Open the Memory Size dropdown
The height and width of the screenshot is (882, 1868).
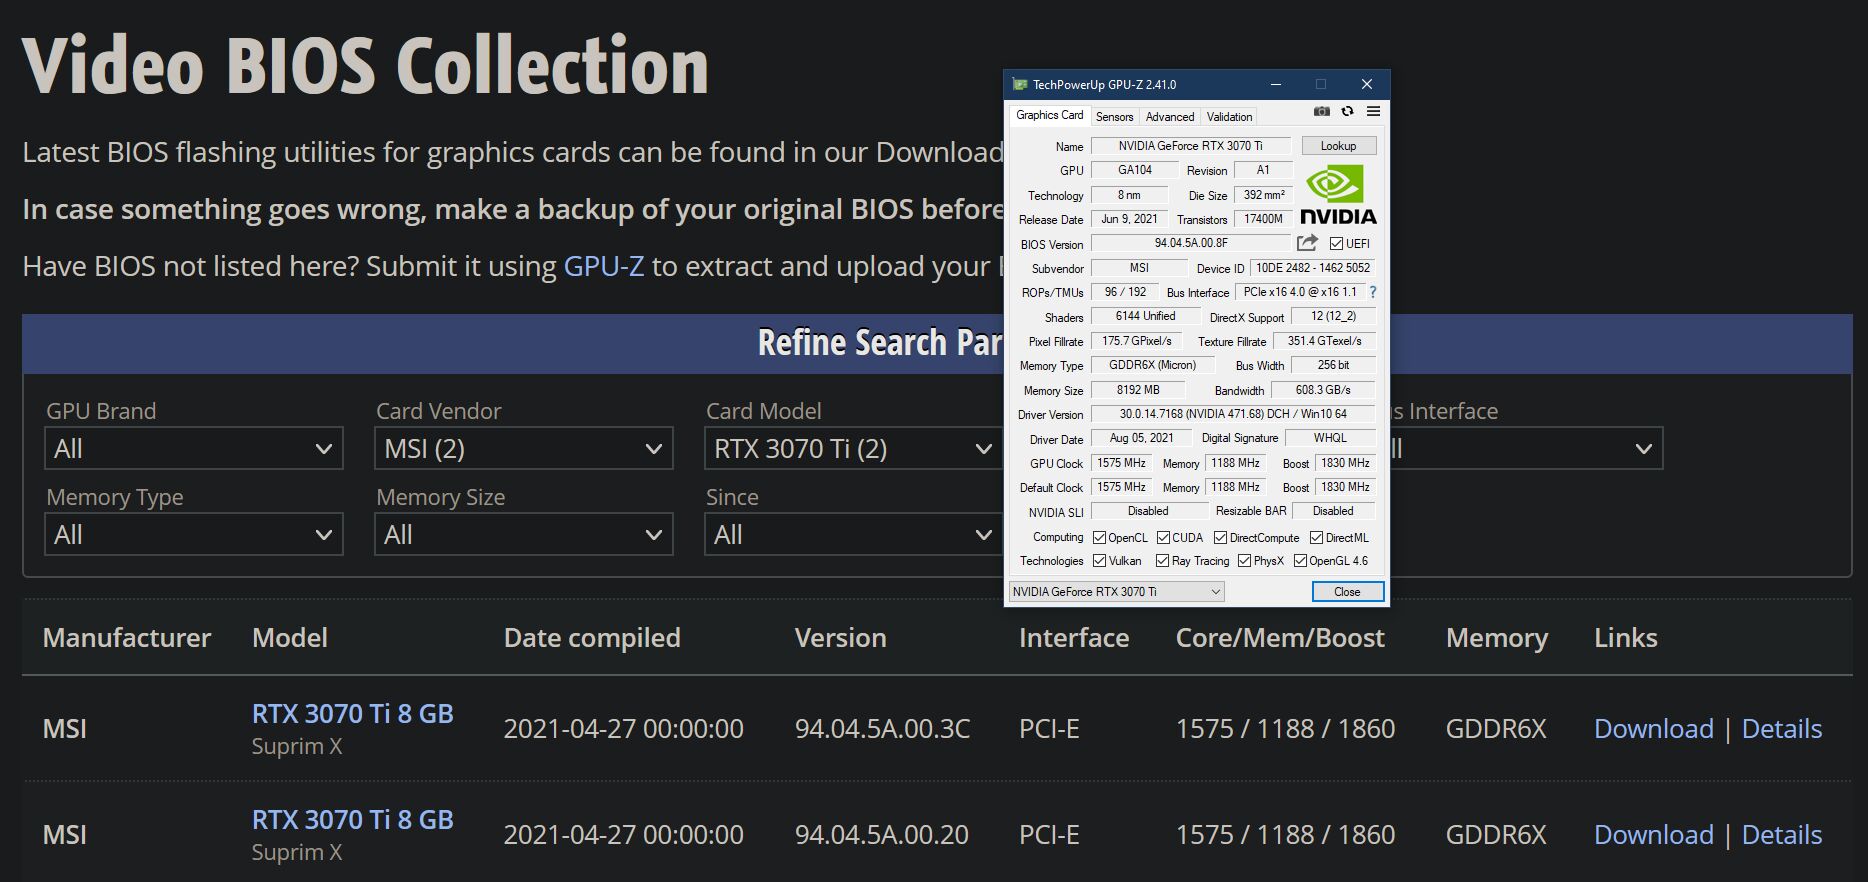pyautogui.click(x=524, y=534)
